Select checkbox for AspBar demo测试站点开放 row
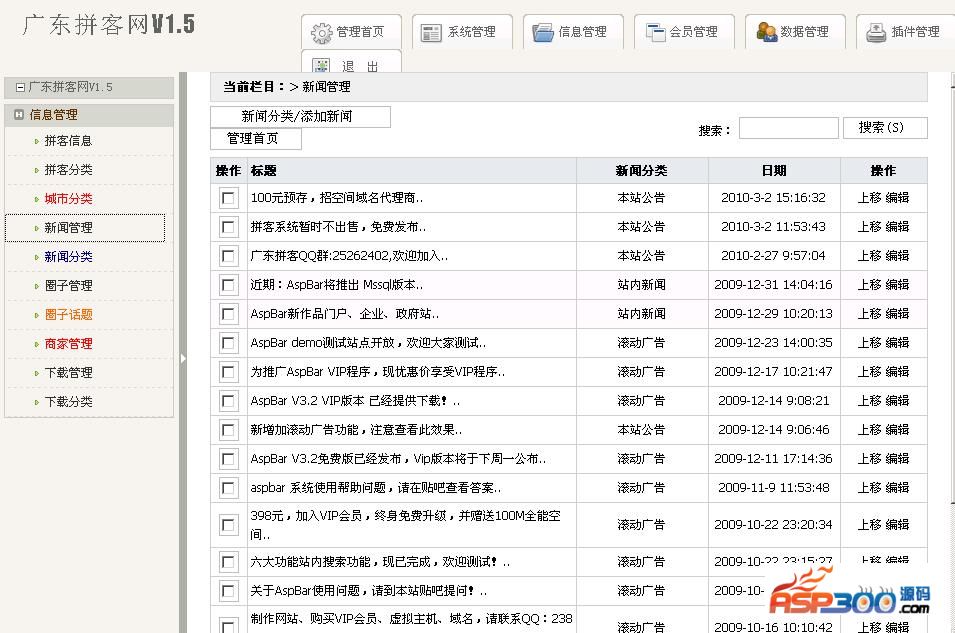This screenshot has width=955, height=633. click(228, 343)
